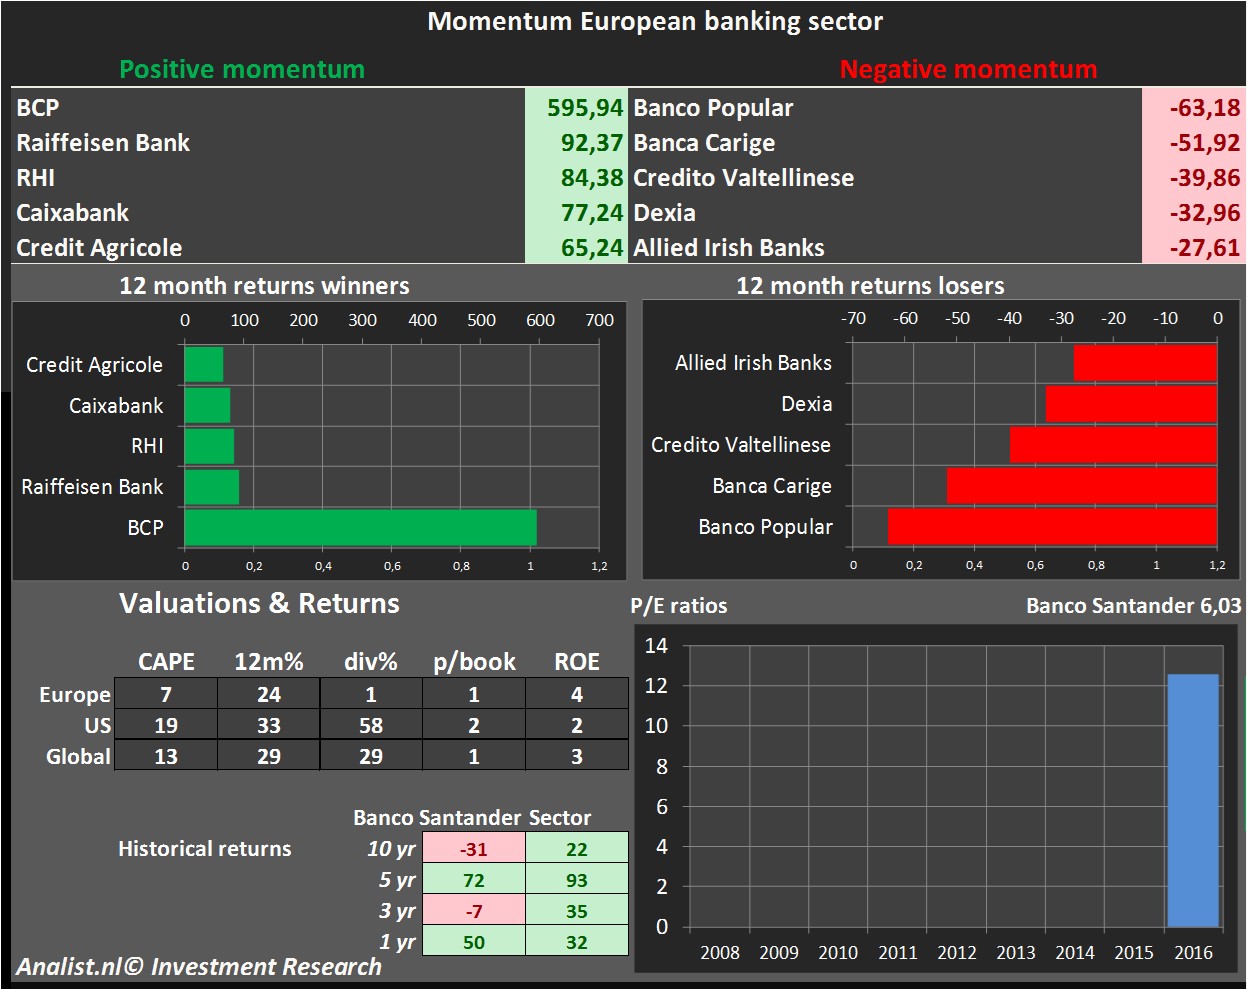
Task: Click the 'Analist.nl© Investment Research' credit text
Action: pos(199,967)
